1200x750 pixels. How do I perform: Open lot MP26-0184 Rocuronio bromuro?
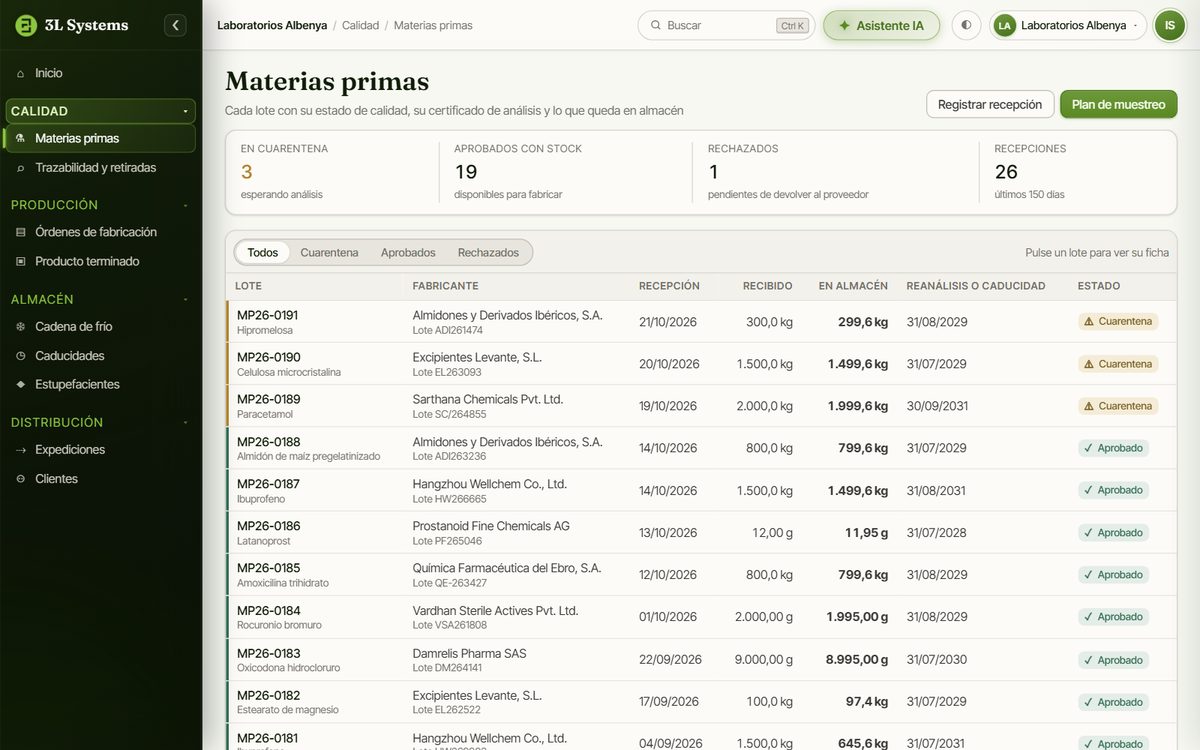tap(701, 617)
